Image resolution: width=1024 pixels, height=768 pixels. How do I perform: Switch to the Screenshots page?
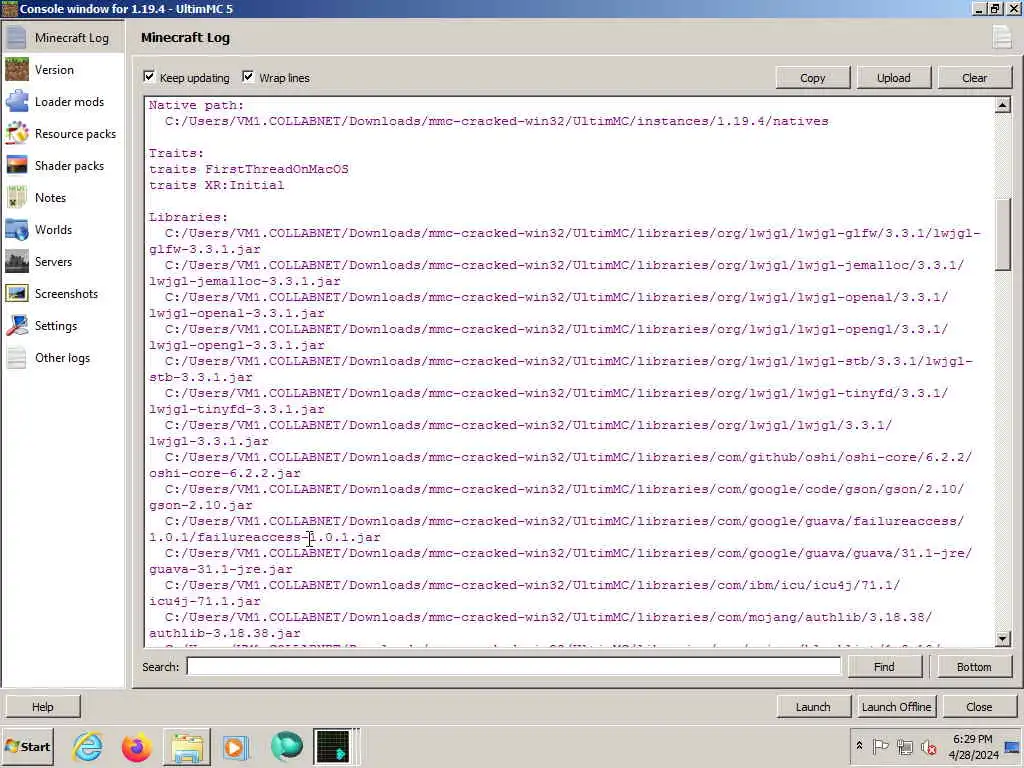pyautogui.click(x=63, y=294)
